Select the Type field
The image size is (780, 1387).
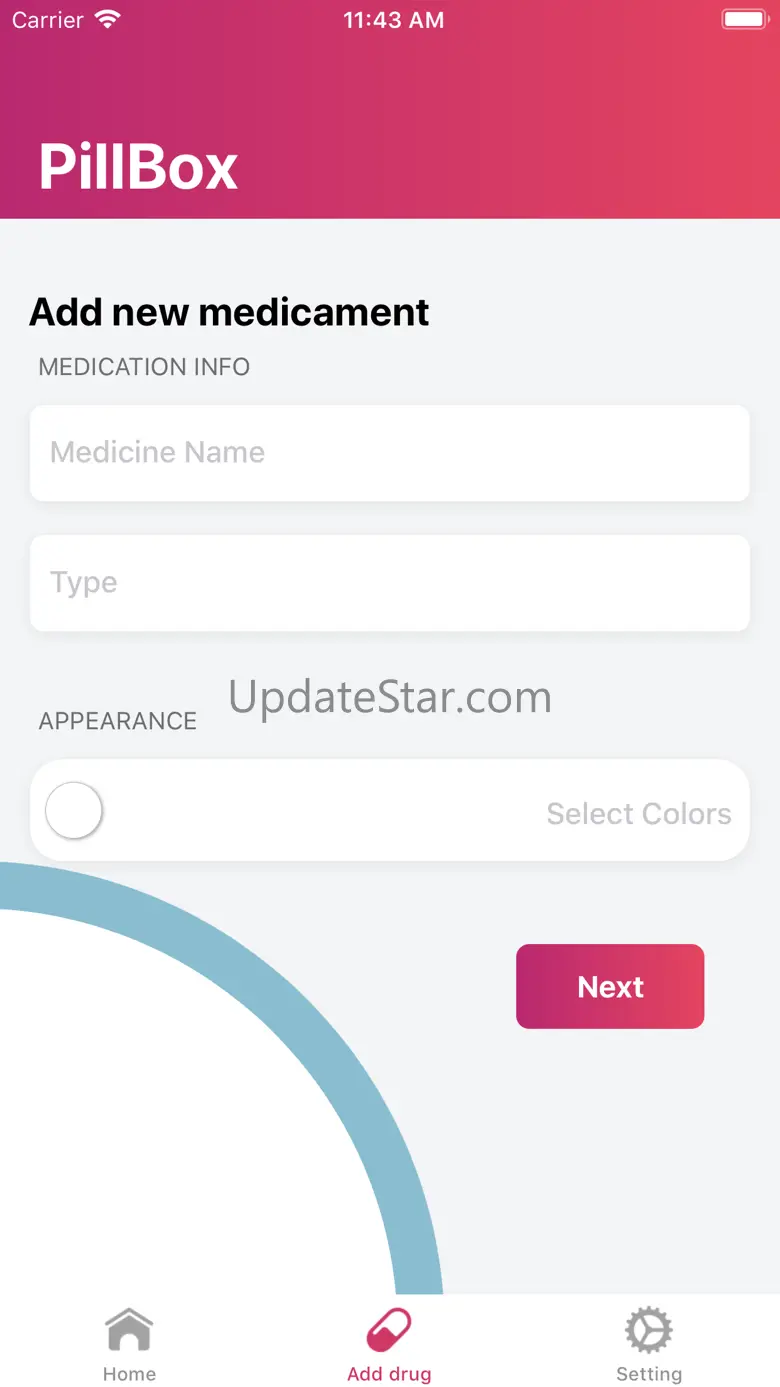coord(389,583)
